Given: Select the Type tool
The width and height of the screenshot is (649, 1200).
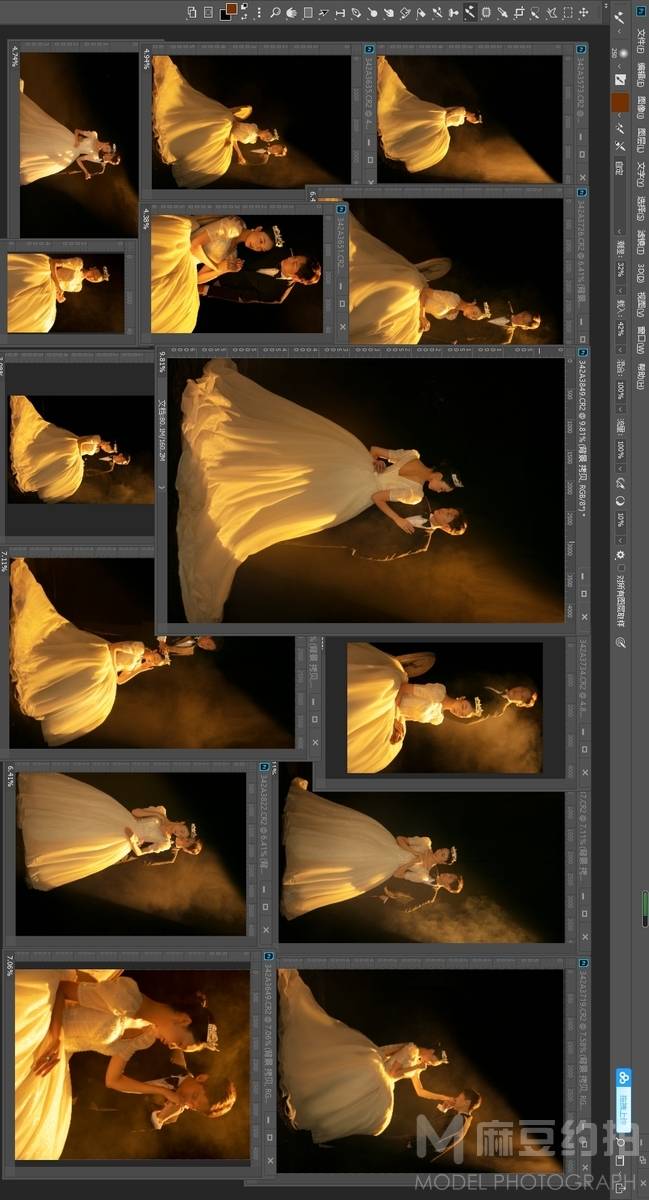Looking at the screenshot, I should tap(340, 13).
